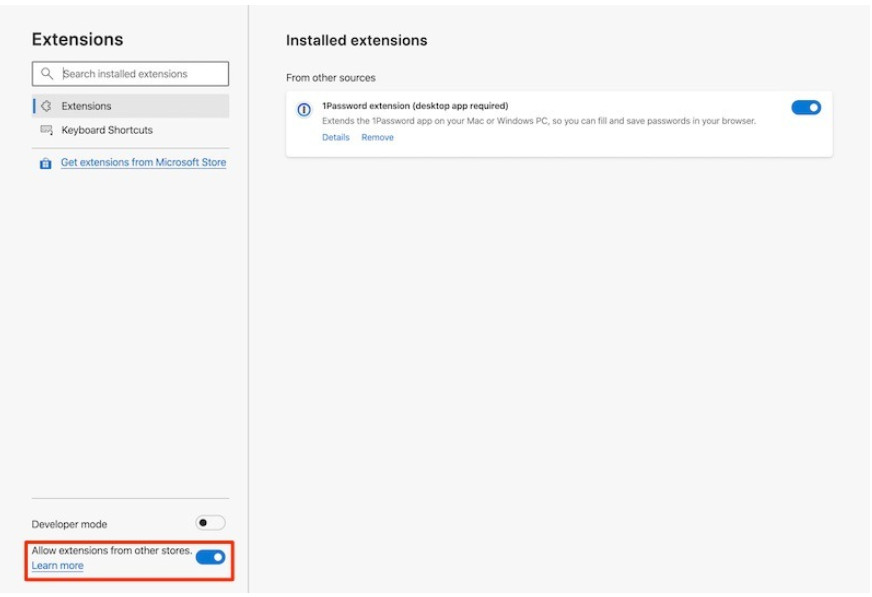Viewport: 872px width, 597px height.
Task: Click the Installed extensions heading
Action: tap(356, 40)
